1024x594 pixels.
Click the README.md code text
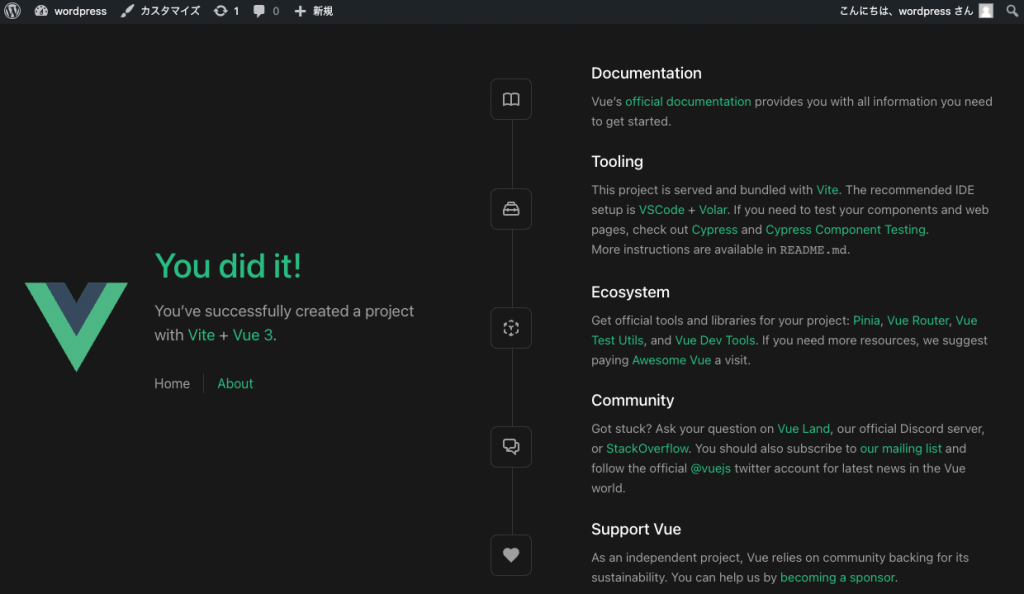pos(813,250)
